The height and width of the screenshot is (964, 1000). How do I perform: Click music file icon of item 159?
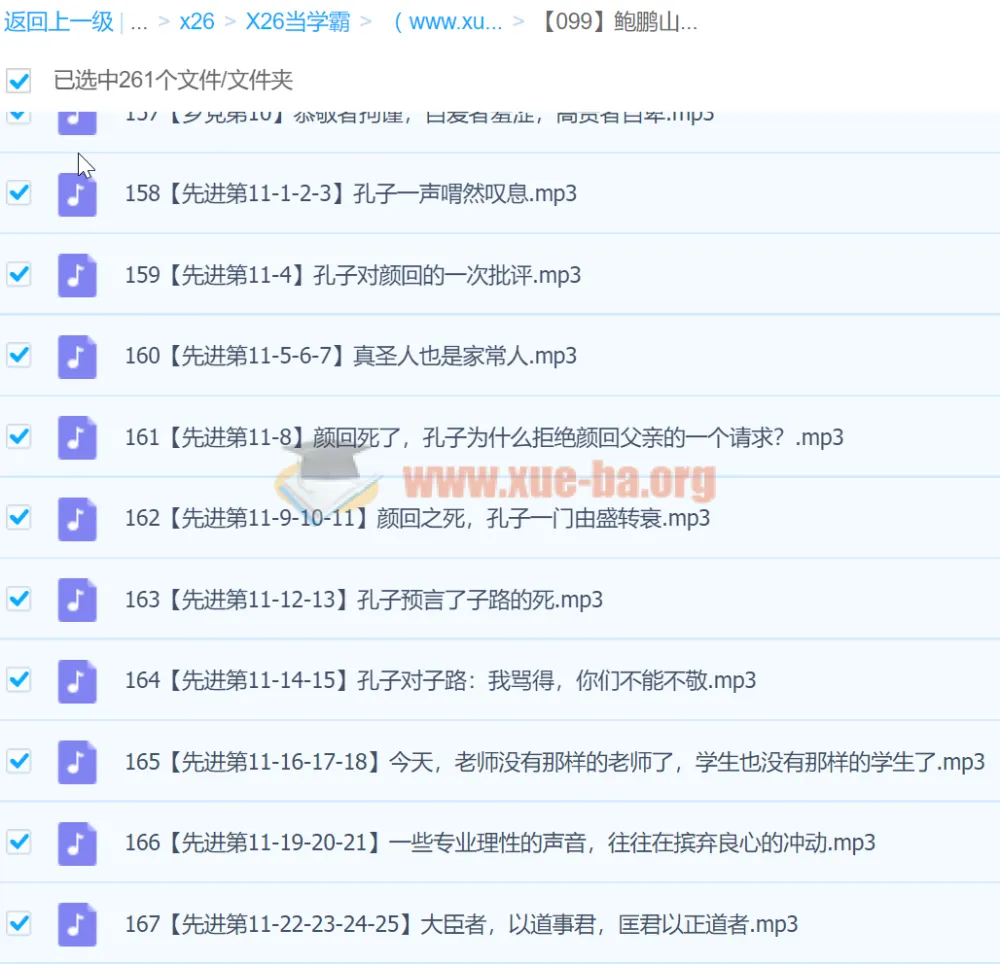tap(77, 275)
